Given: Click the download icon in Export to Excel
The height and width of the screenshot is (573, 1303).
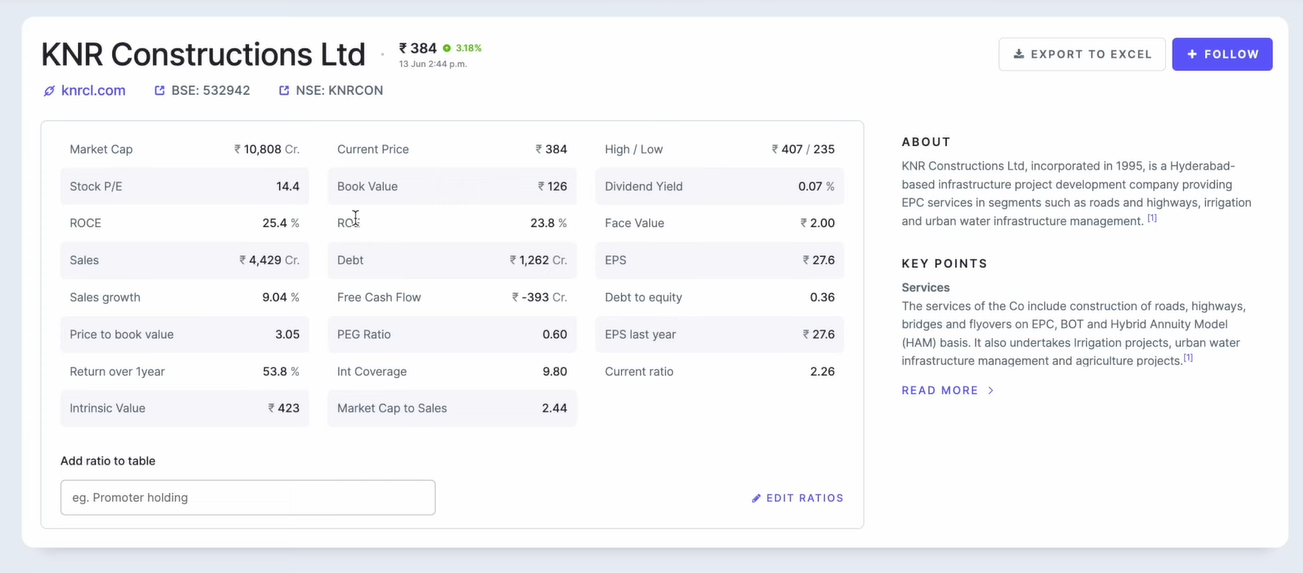Looking at the screenshot, I should pyautogui.click(x=1019, y=54).
